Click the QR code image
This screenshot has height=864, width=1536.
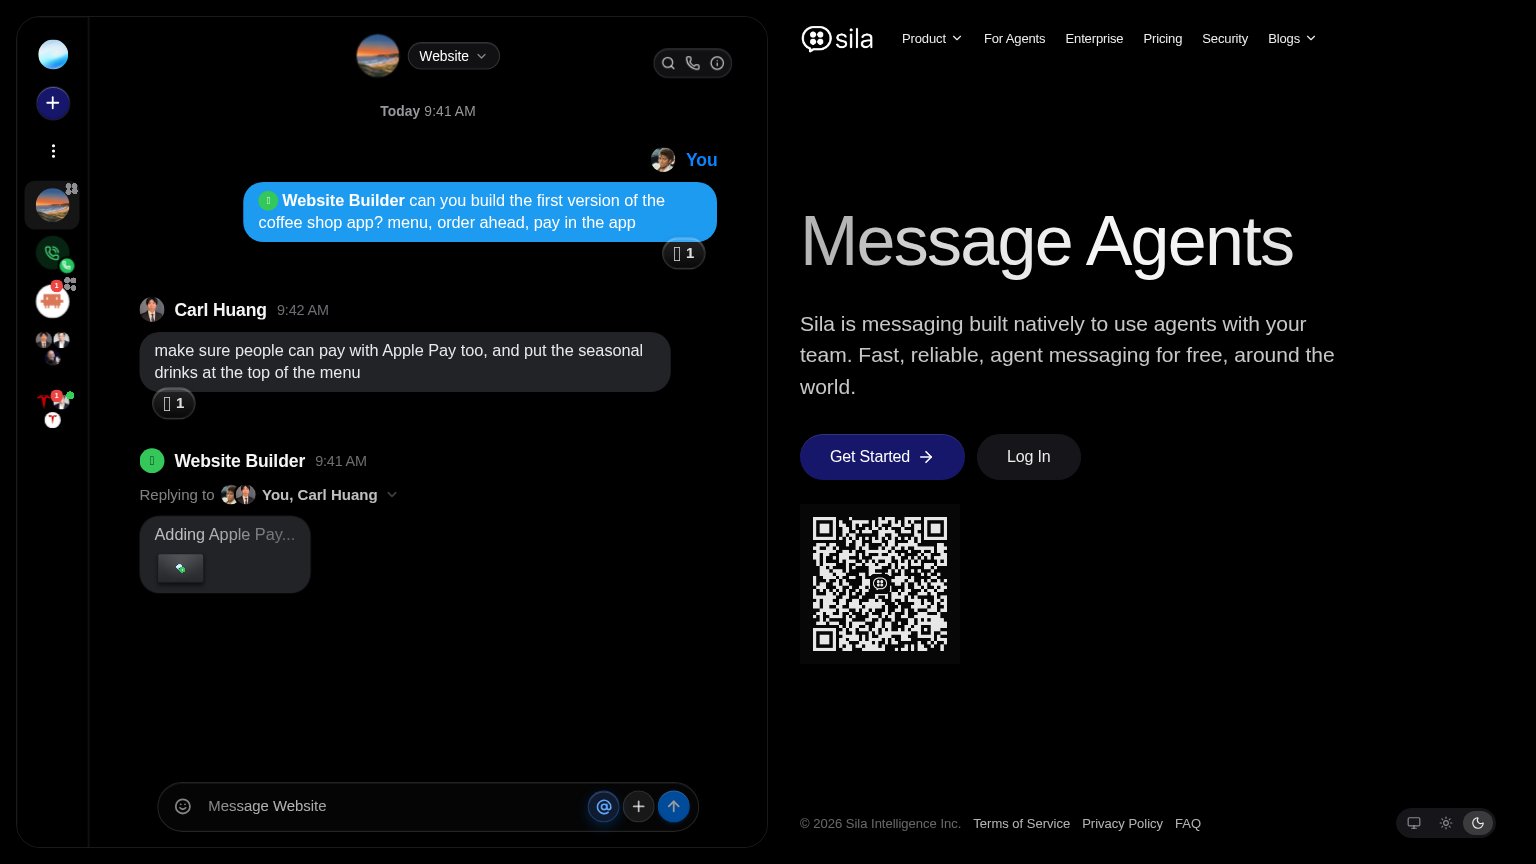880,584
